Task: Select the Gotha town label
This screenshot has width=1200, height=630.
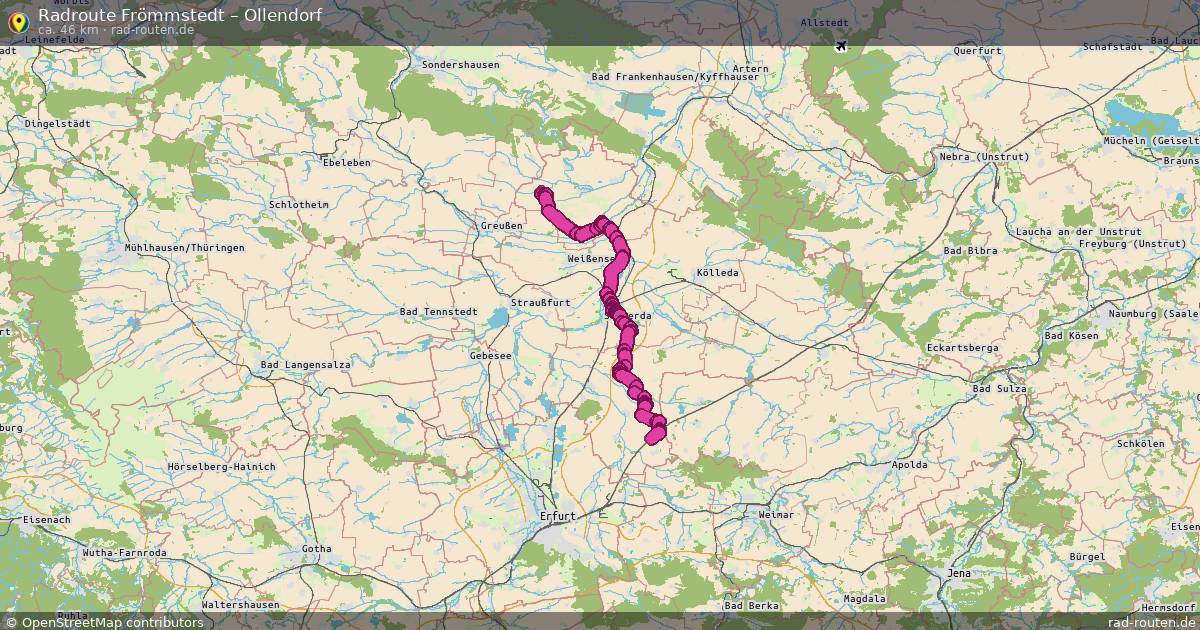Action: click(x=316, y=549)
